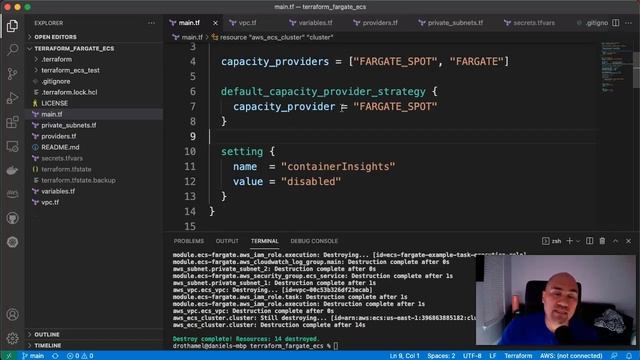Change encoding via UTF-8 indicator

[x=472, y=356]
